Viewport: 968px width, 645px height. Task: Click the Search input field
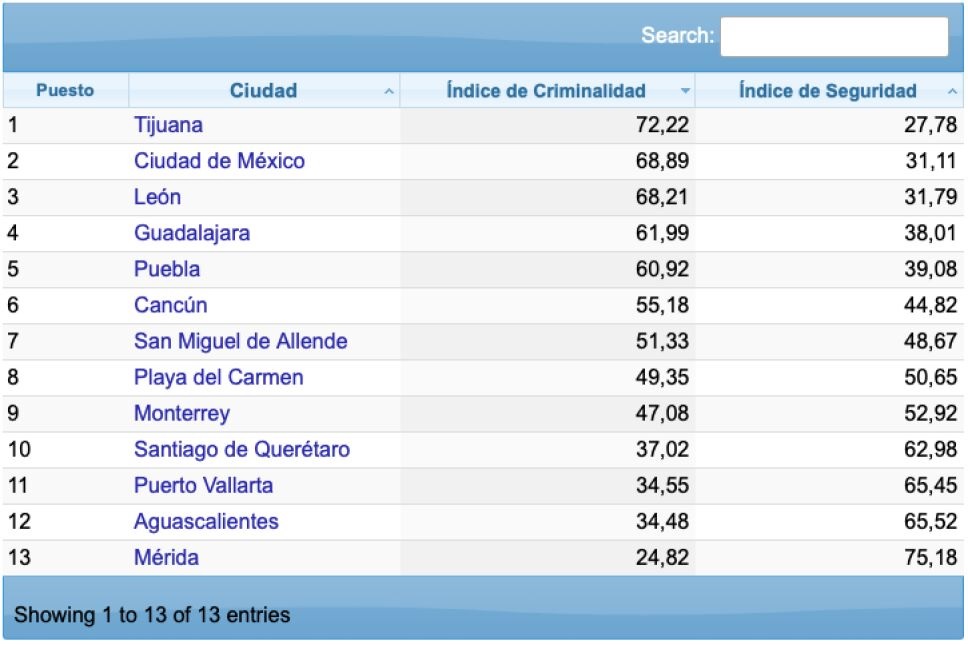[x=834, y=36]
